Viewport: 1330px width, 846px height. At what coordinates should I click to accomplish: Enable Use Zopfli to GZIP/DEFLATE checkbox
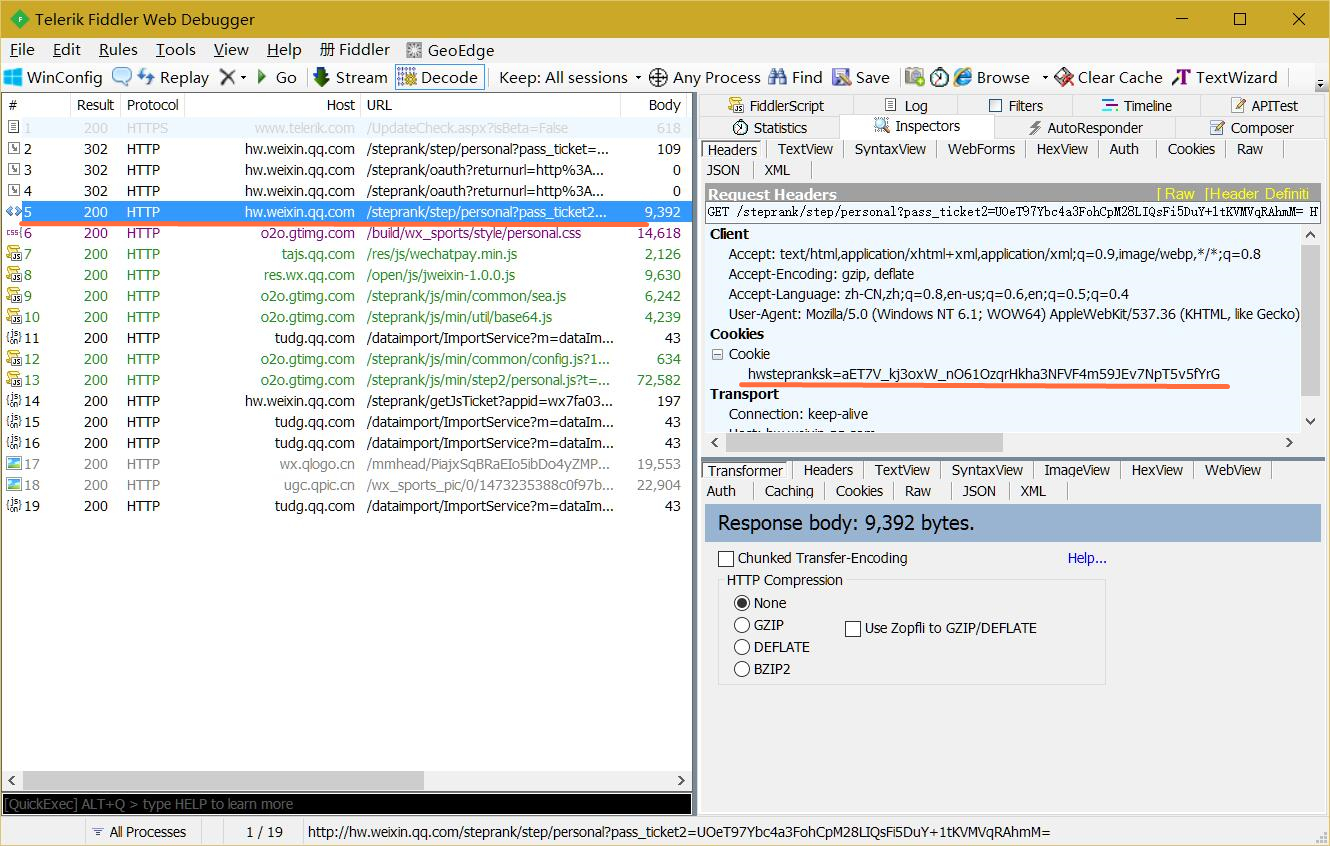coord(853,628)
